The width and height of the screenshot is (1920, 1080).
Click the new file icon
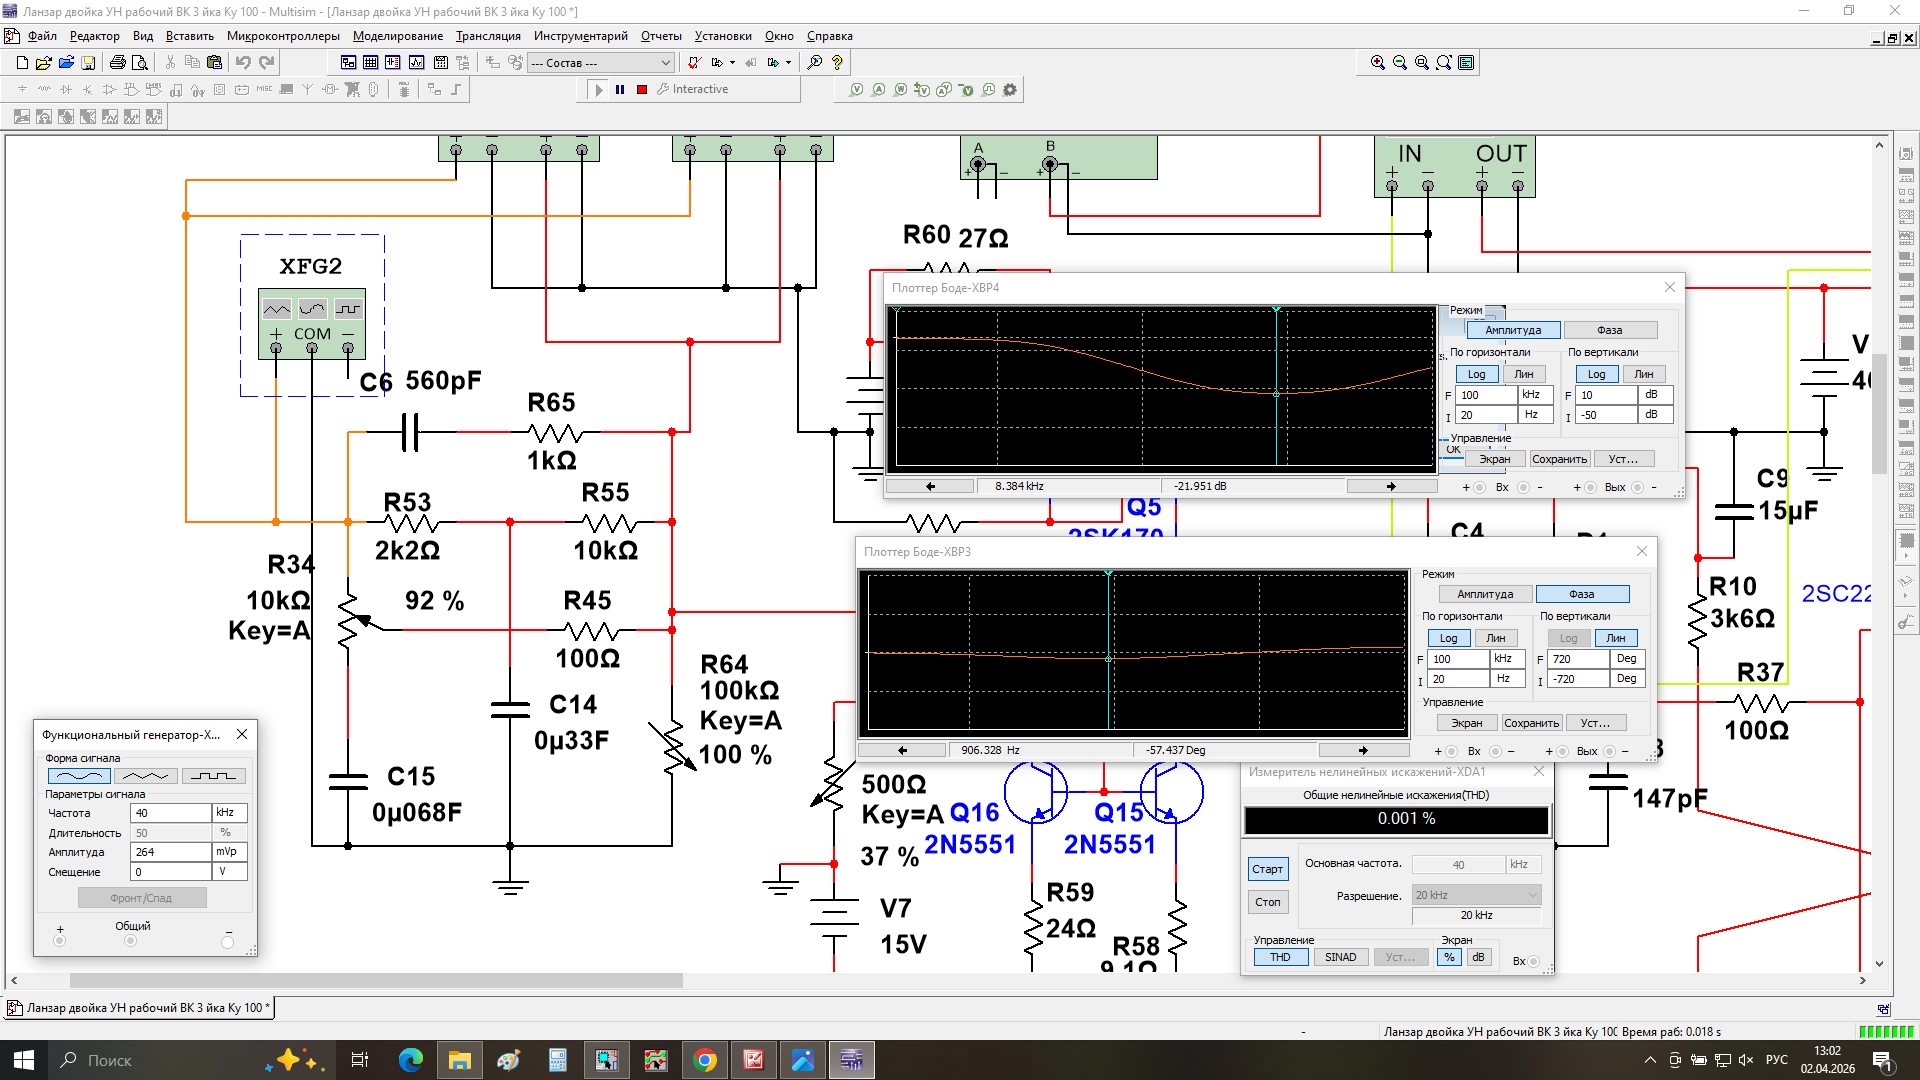(22, 62)
